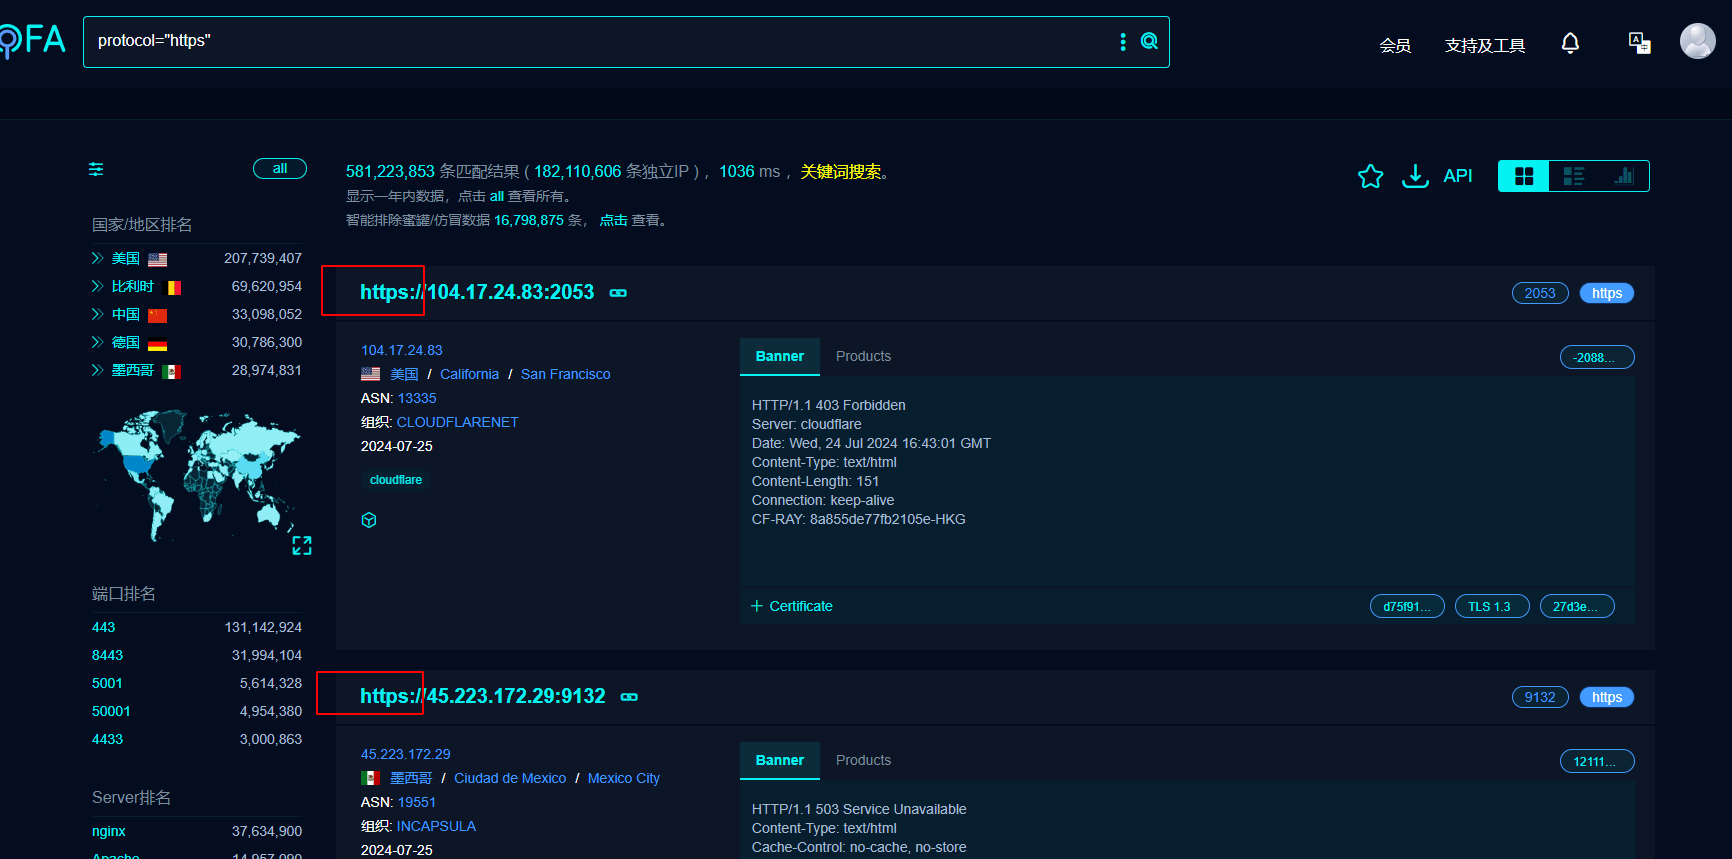Click the California region link
This screenshot has width=1732, height=859.
pos(469,374)
